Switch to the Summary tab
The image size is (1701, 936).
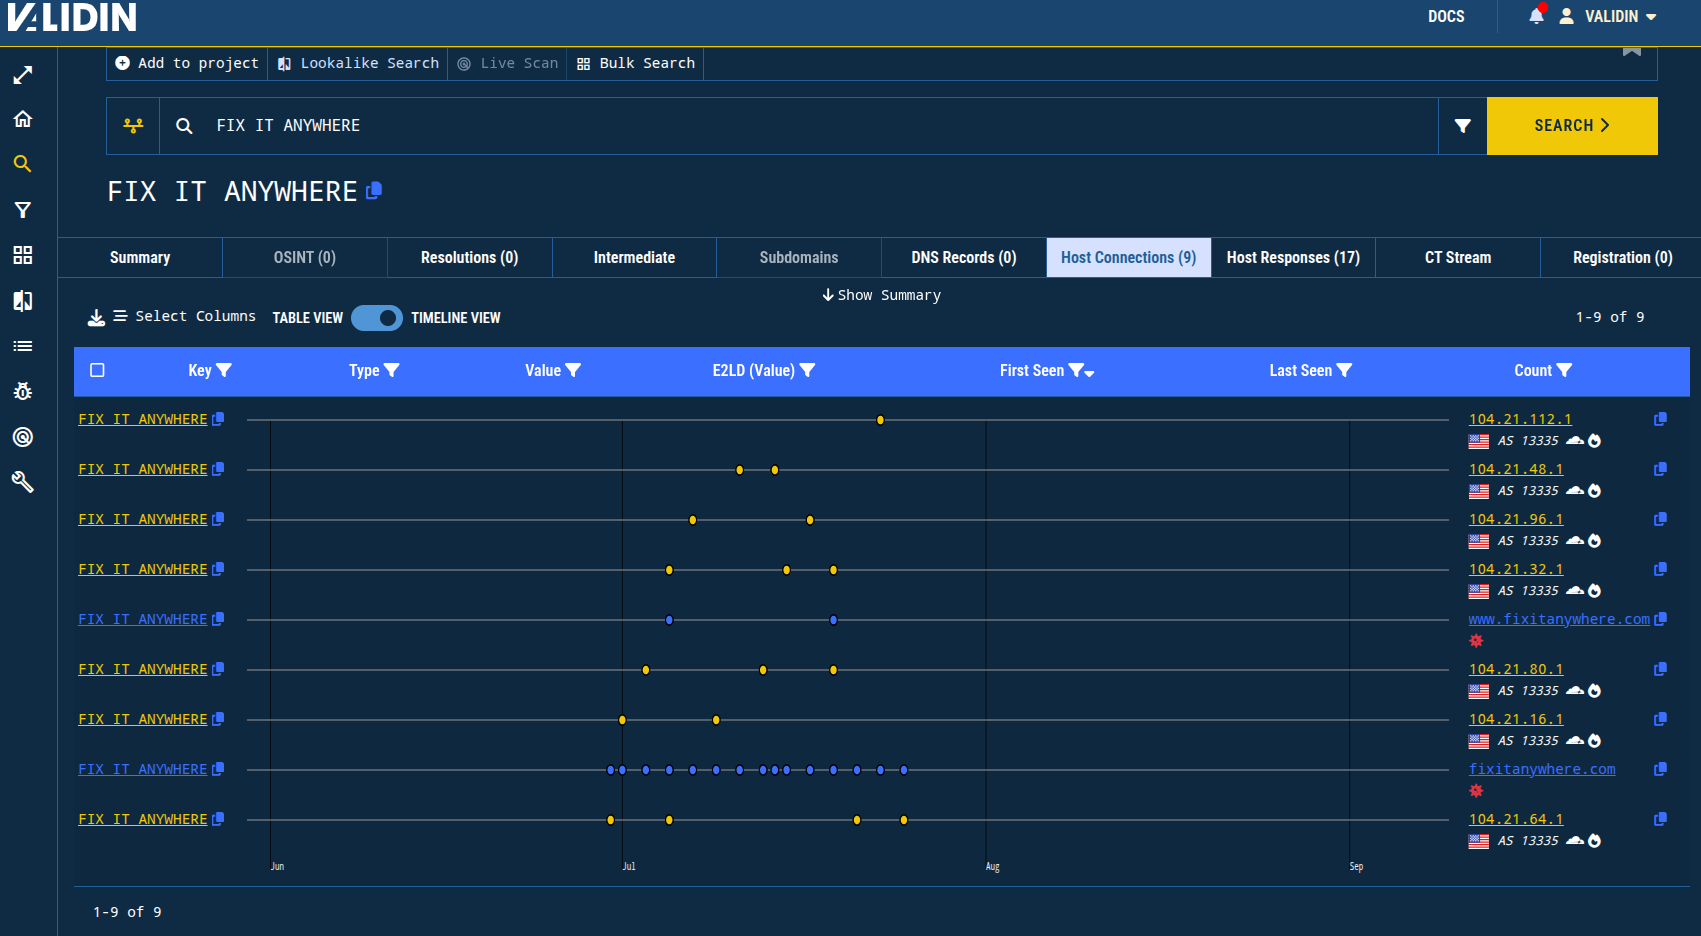[140, 257]
